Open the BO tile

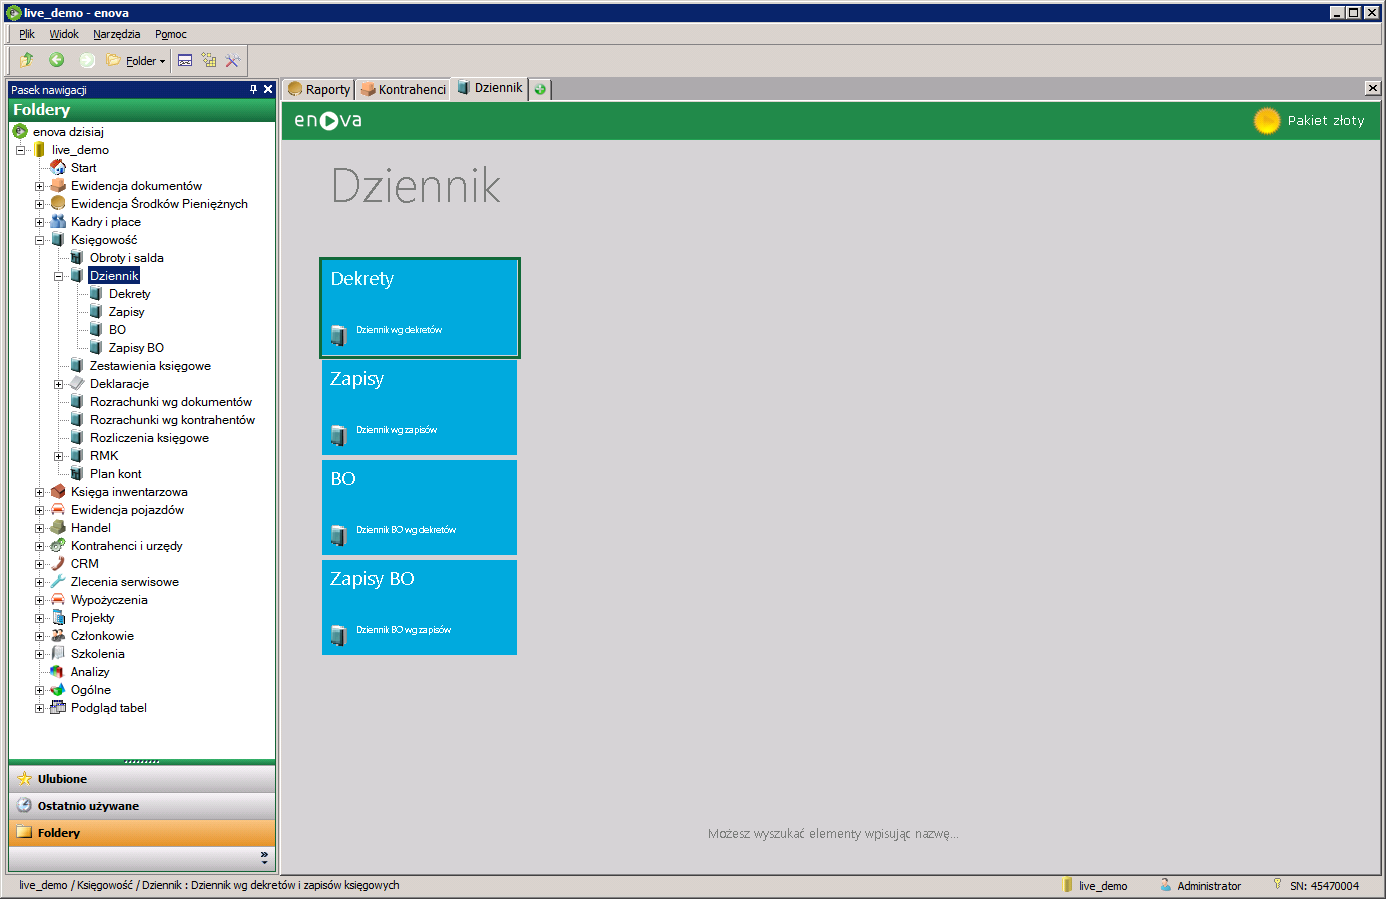[420, 507]
